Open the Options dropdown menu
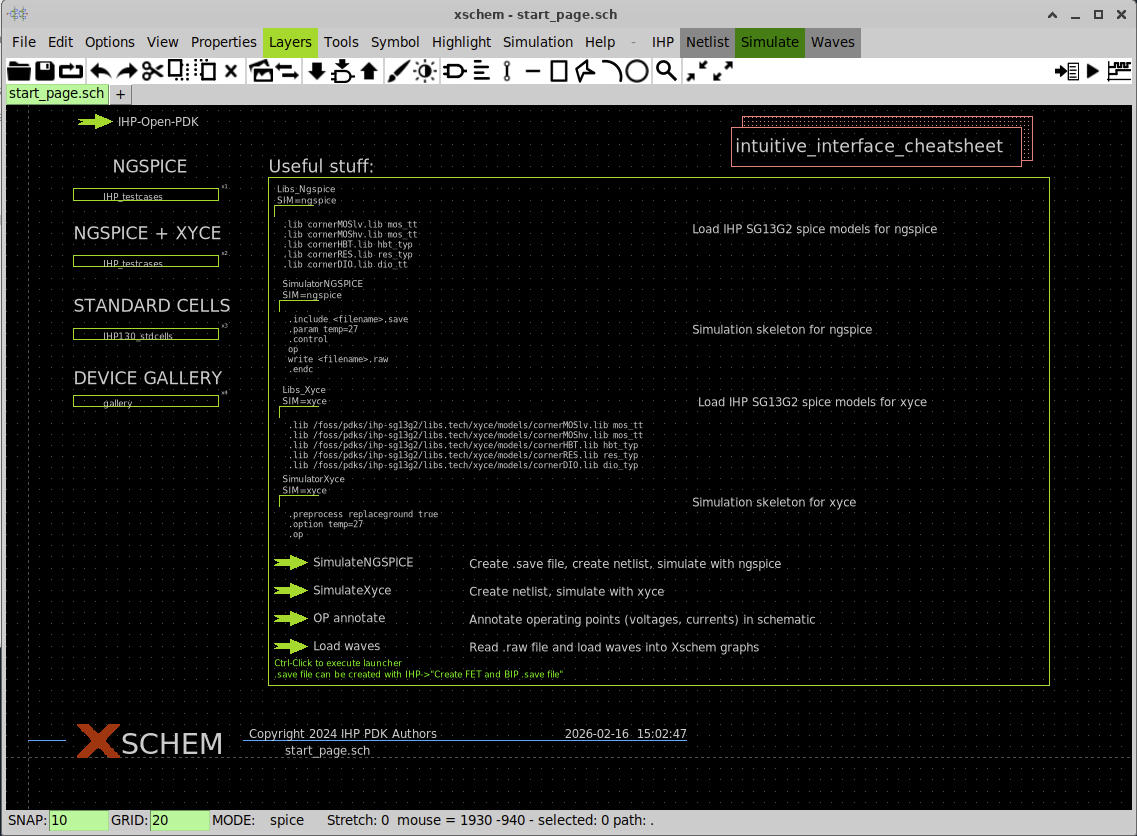Screen dimensions: 1137x836 [x=109, y=42]
